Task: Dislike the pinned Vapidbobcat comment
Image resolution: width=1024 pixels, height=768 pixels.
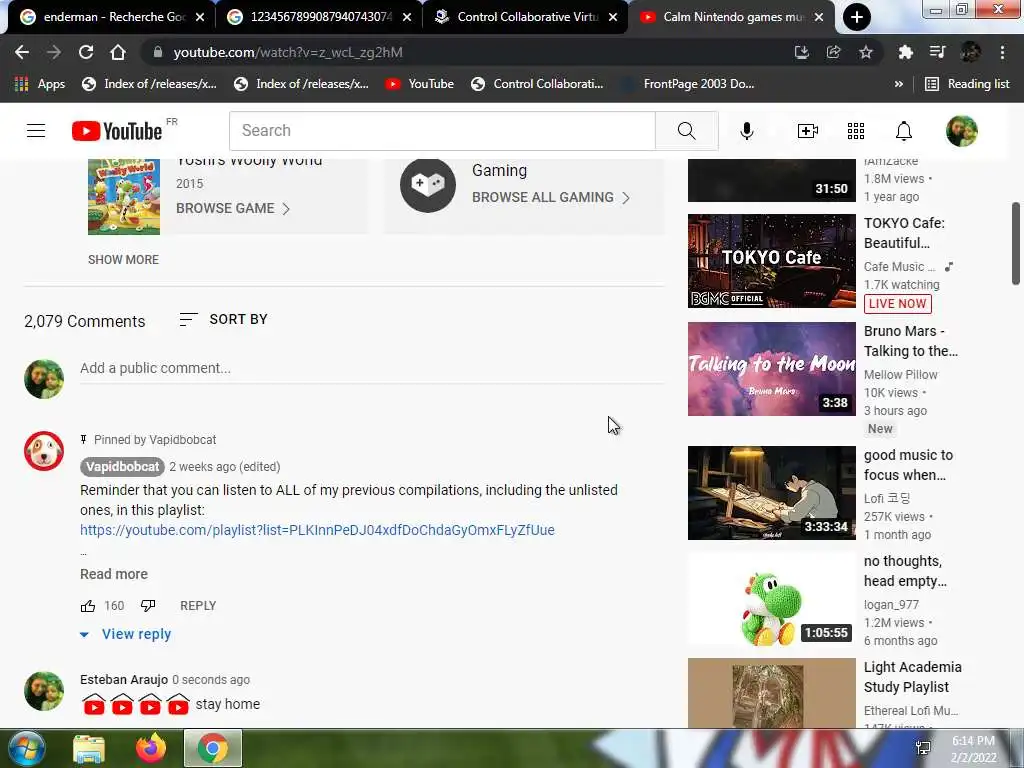Action: (148, 606)
